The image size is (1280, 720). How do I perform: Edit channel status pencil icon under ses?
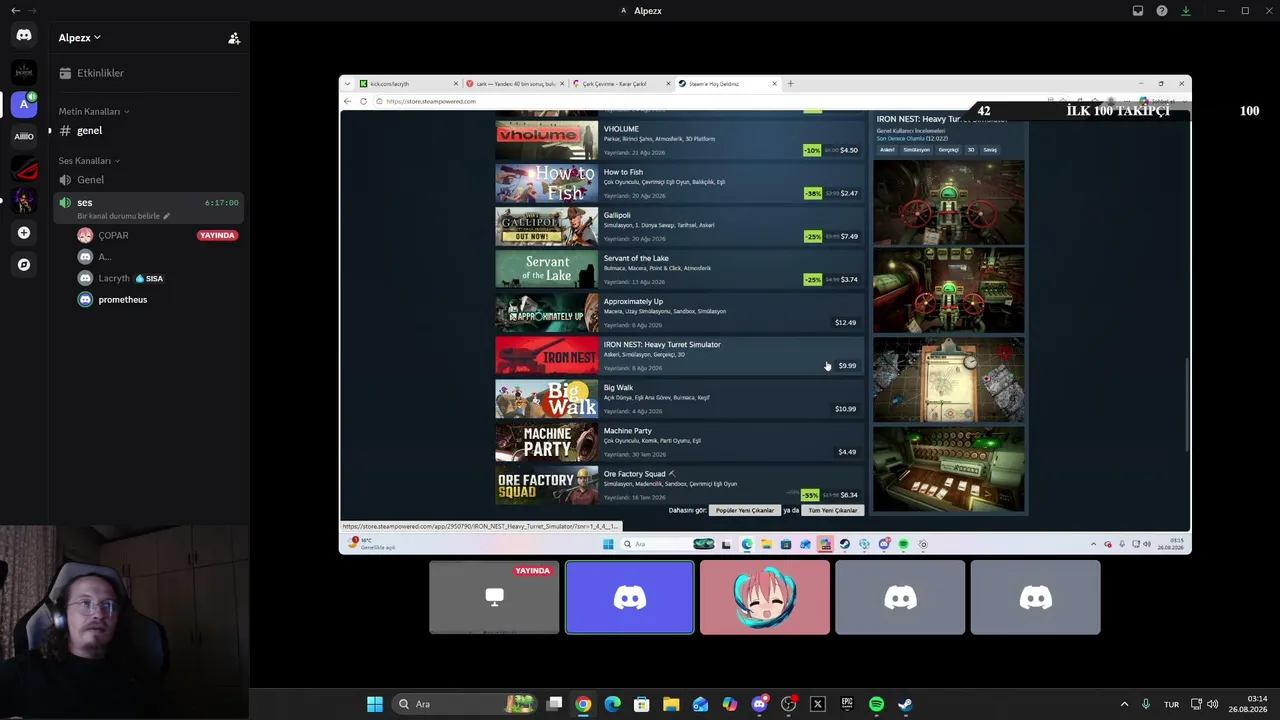pyautogui.click(x=167, y=216)
